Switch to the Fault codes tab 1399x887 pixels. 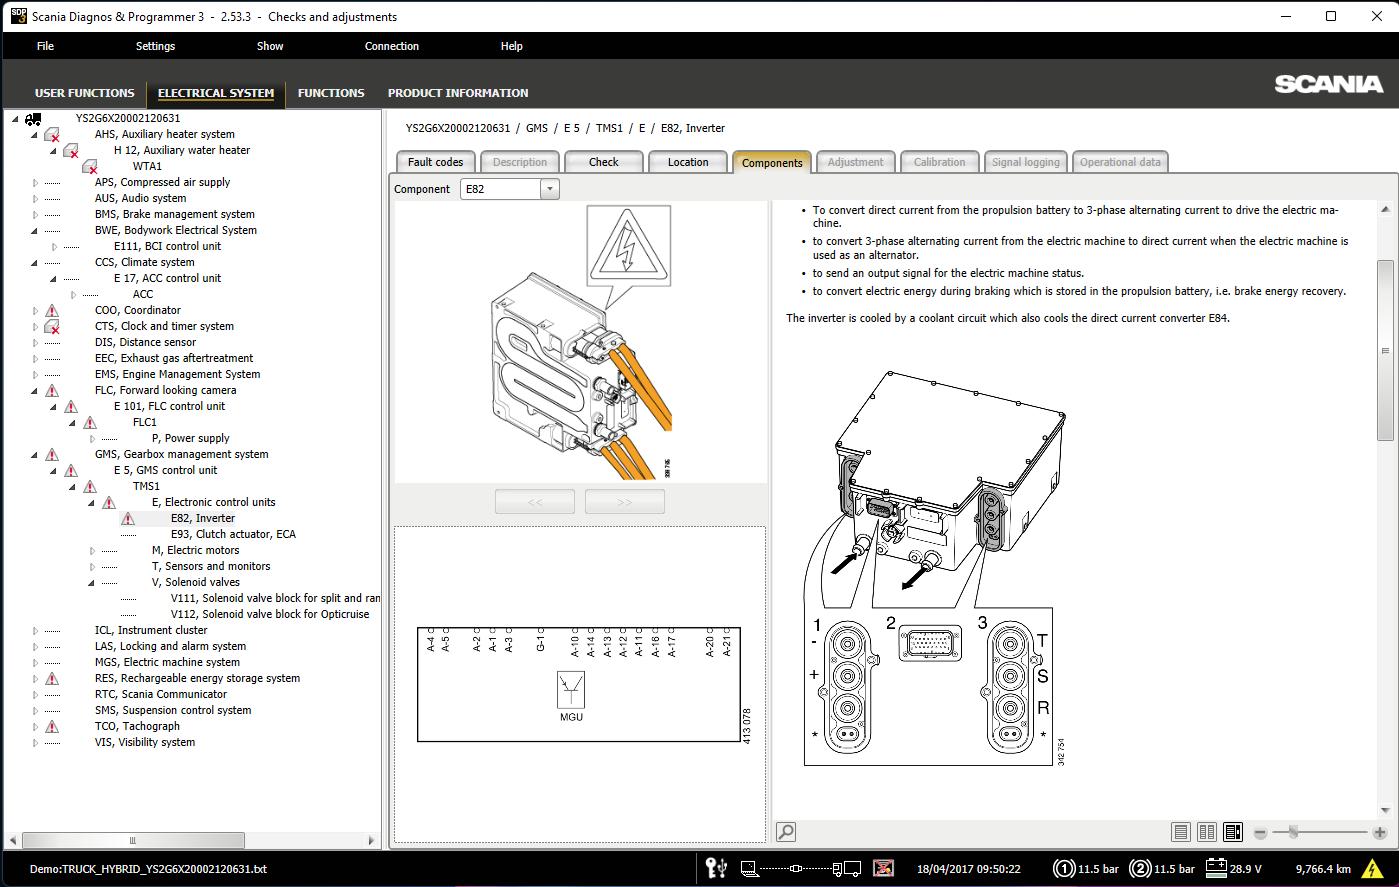tap(435, 161)
